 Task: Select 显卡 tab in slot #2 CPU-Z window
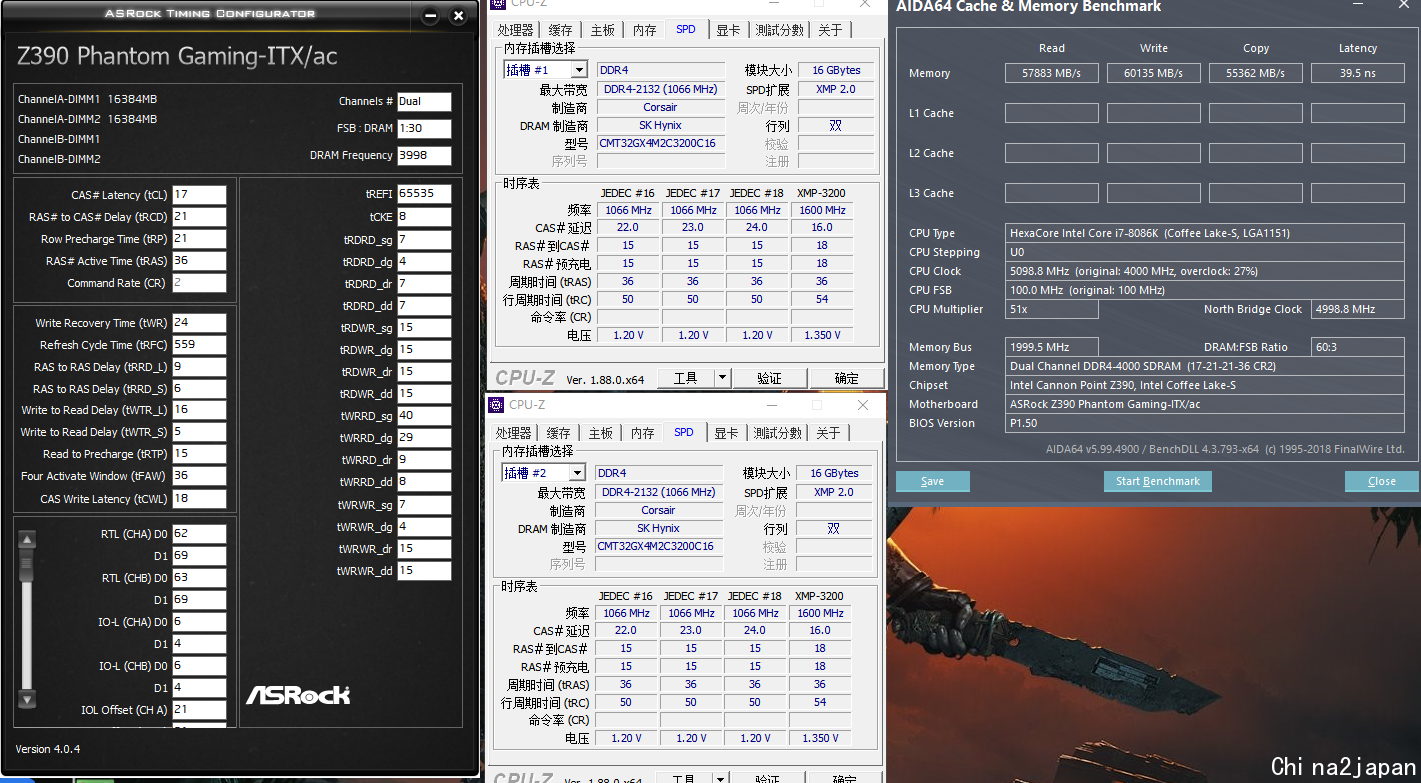pyautogui.click(x=727, y=433)
